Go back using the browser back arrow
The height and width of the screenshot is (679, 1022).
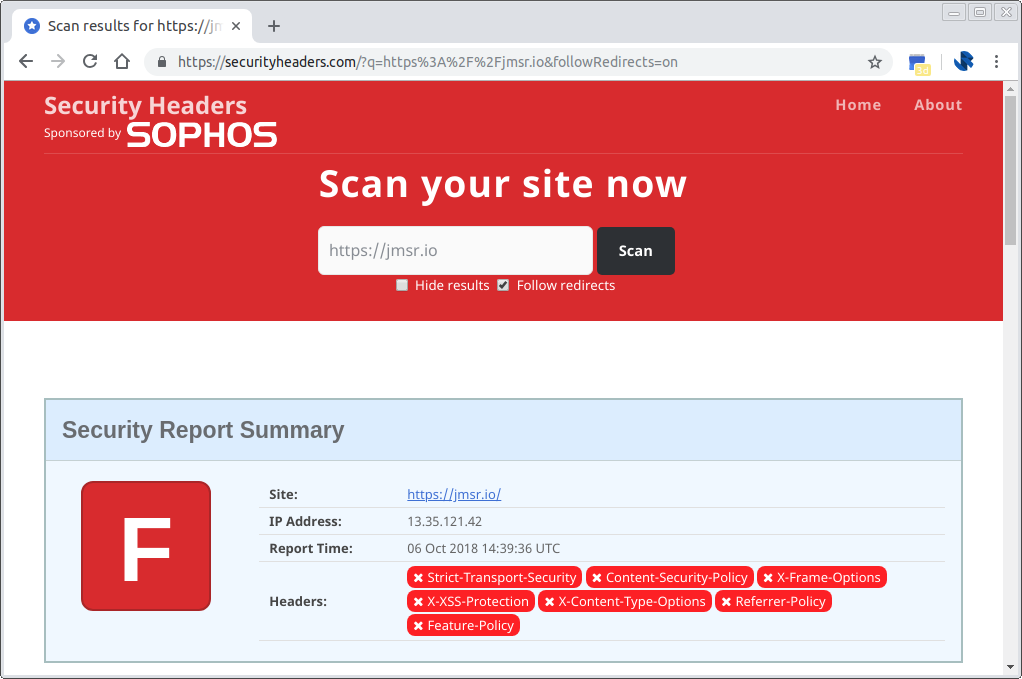click(x=26, y=61)
